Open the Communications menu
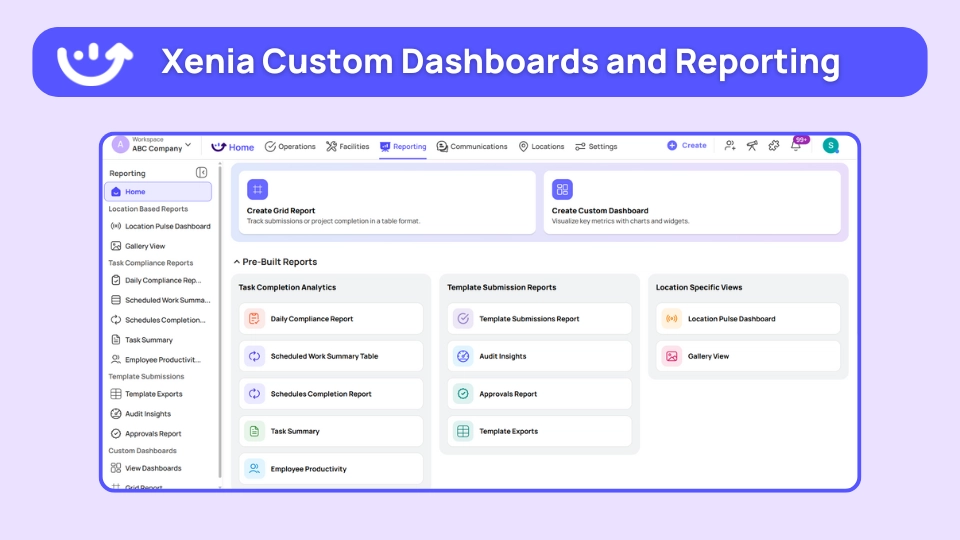Screen dimensions: 960x540 pos(472,147)
